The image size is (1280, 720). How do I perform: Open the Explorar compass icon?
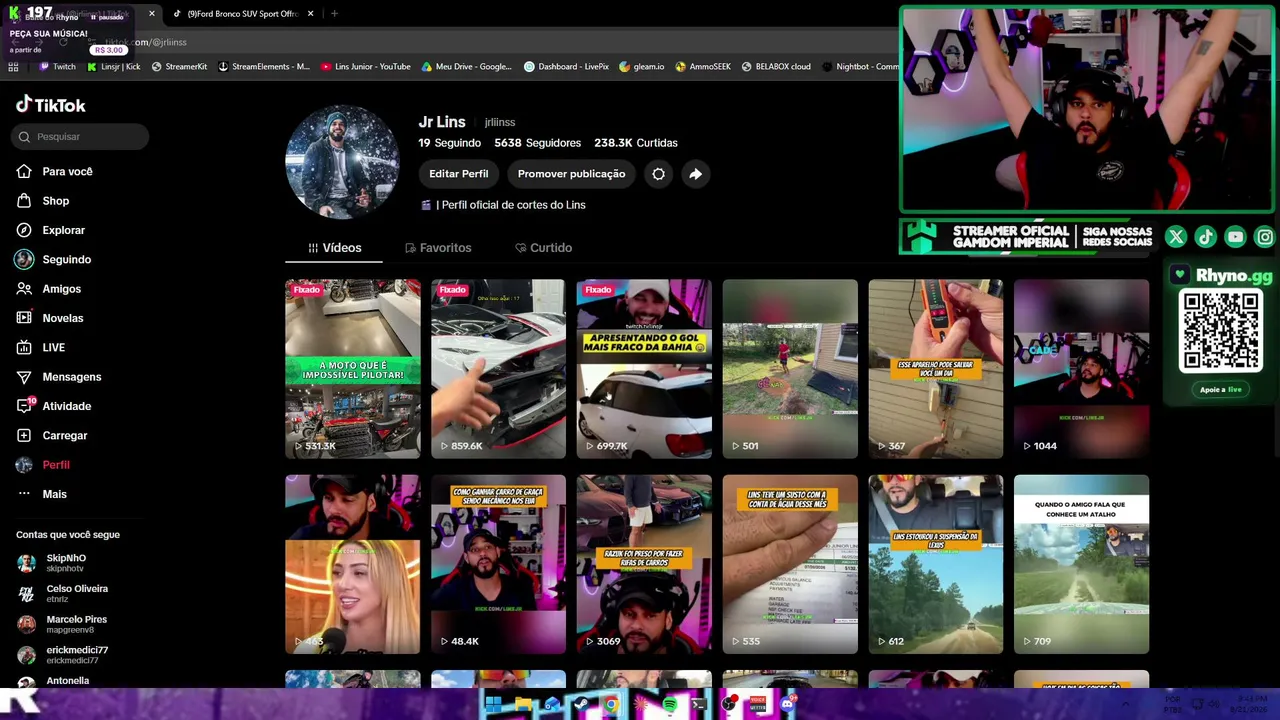point(24,230)
